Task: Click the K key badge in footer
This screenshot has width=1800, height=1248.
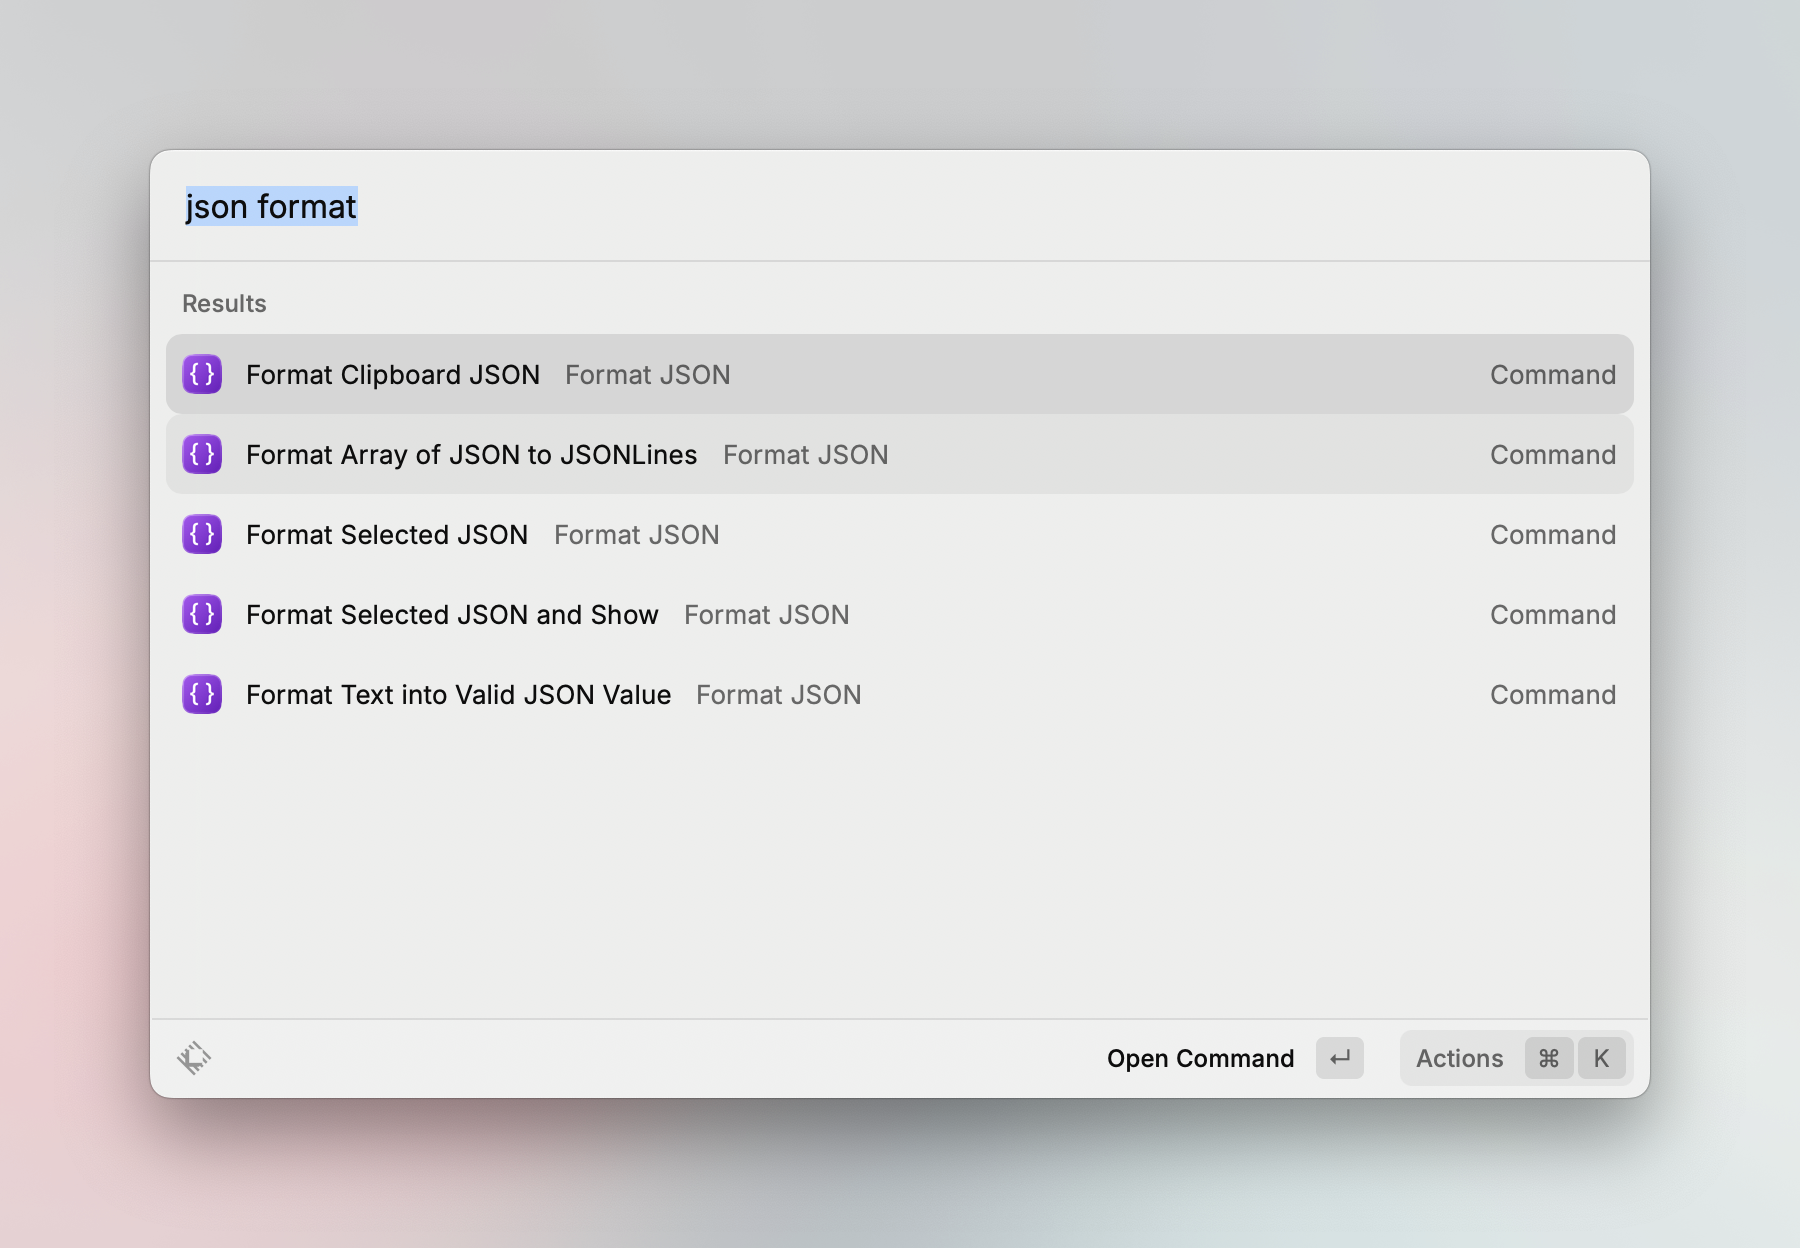Action: point(1601,1058)
